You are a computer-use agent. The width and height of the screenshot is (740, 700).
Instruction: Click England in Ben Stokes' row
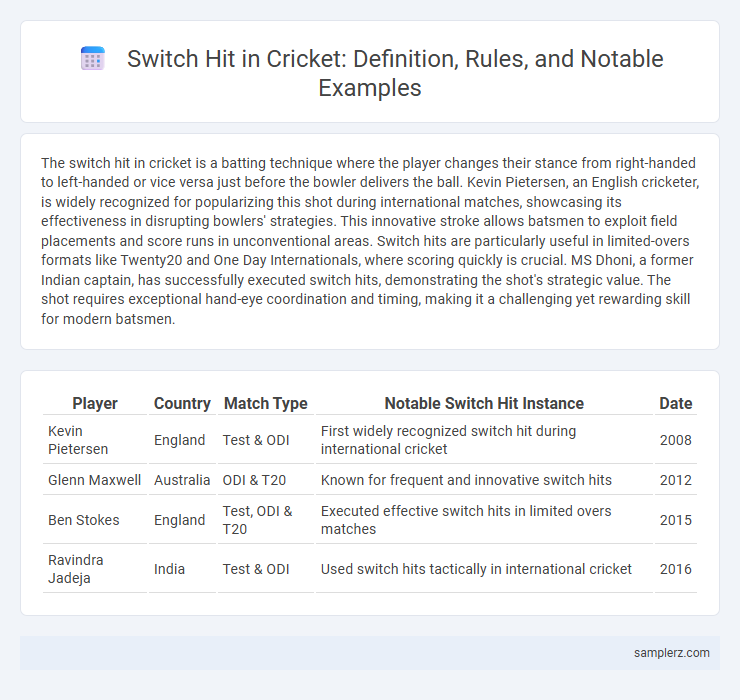[x=182, y=520]
